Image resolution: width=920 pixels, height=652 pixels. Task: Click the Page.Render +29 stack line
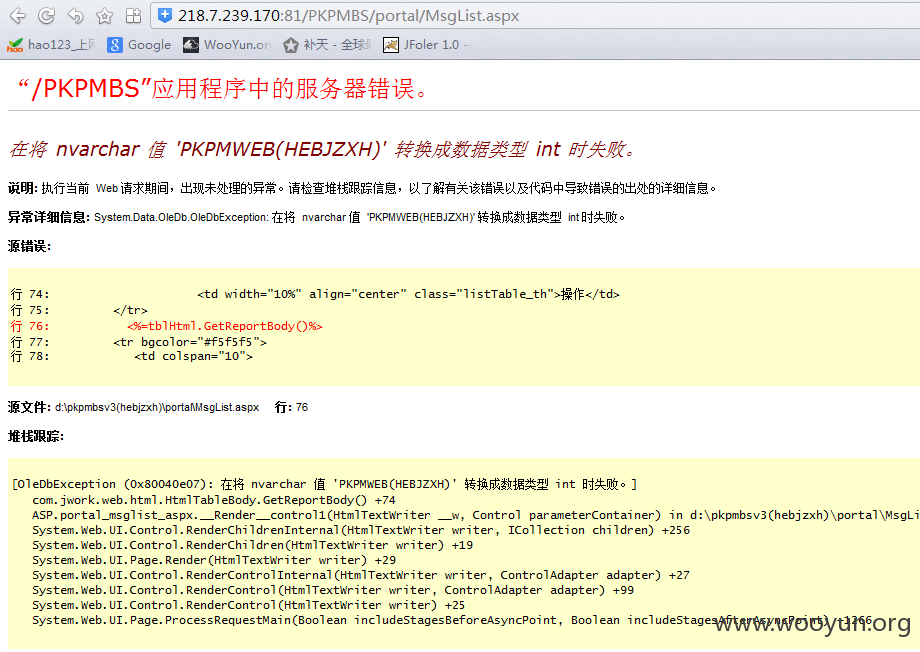(214, 560)
